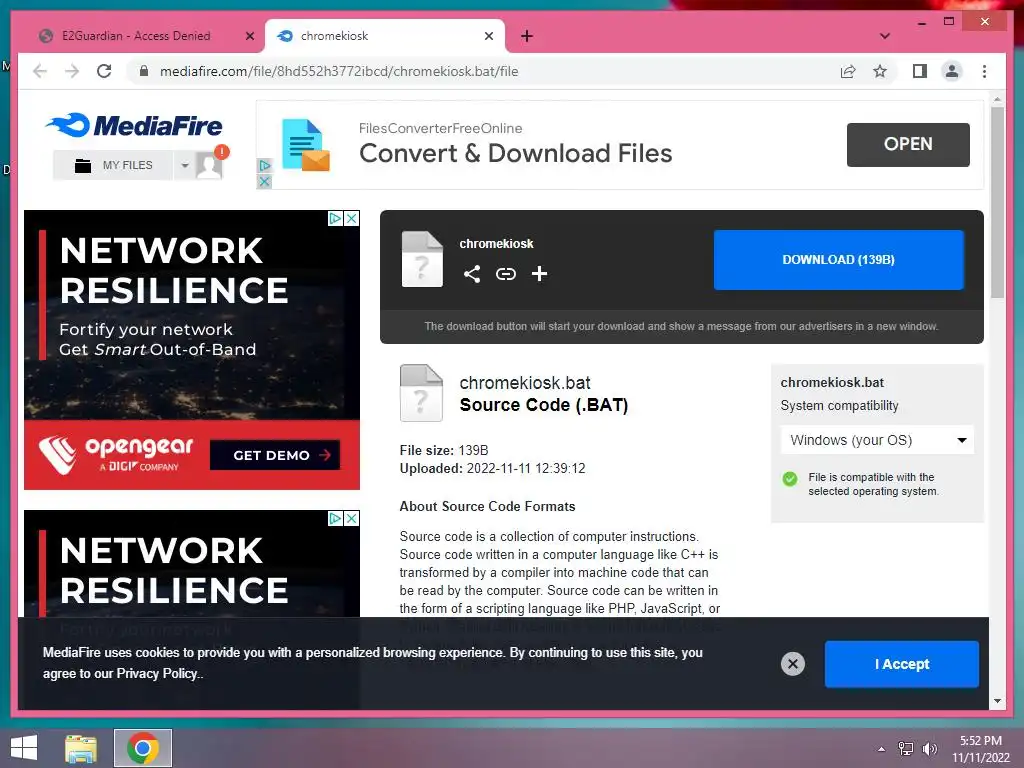Open the Chrome three-dot menu
The image size is (1024, 768).
point(984,71)
